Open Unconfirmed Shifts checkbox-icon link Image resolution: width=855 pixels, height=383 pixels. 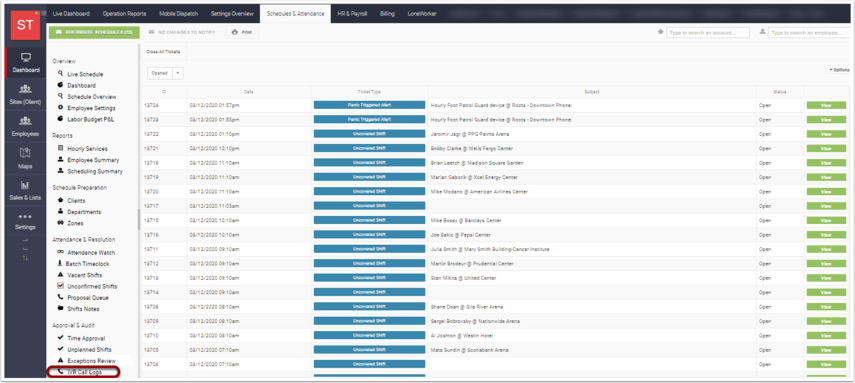[87, 286]
